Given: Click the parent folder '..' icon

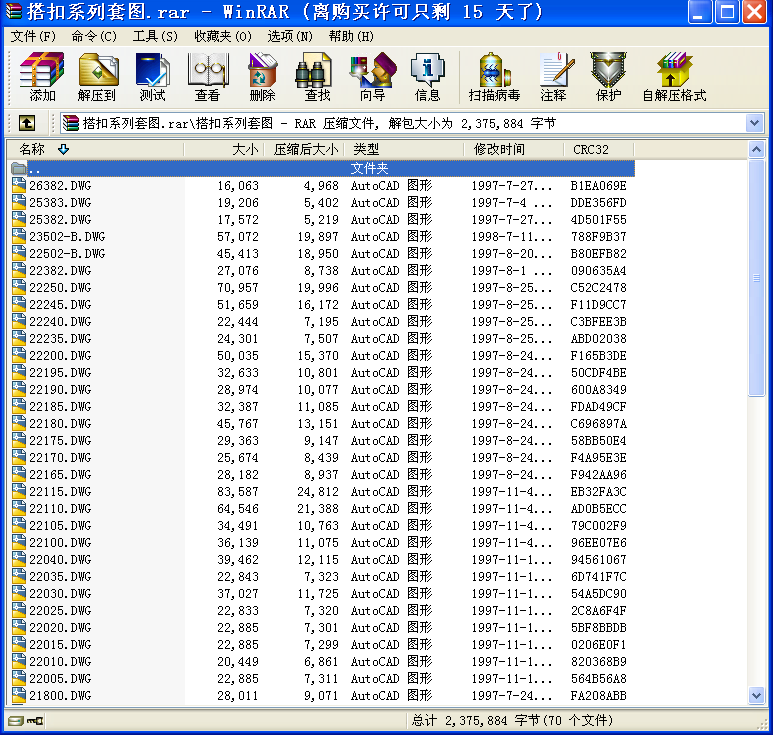Looking at the screenshot, I should click(19, 169).
